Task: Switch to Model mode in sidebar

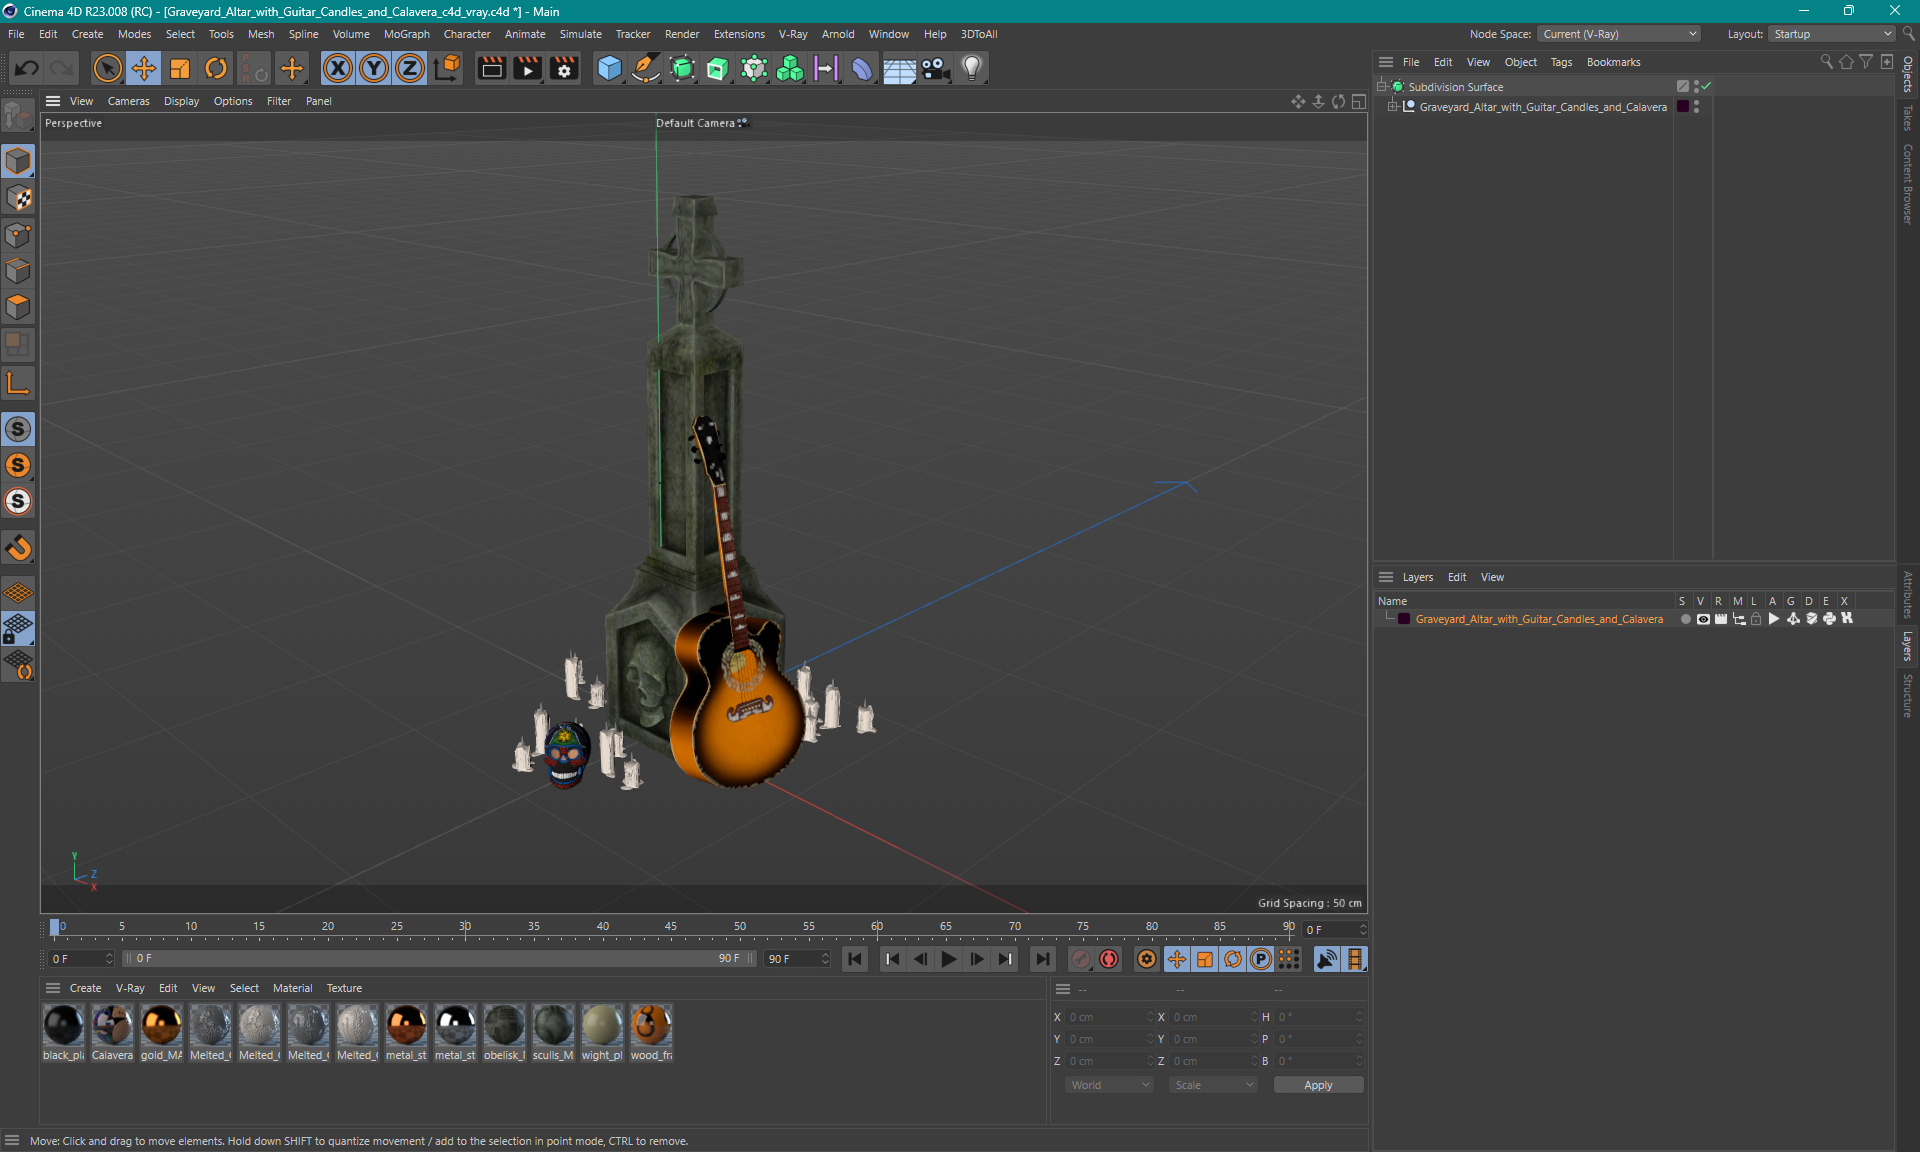Action: 18,161
